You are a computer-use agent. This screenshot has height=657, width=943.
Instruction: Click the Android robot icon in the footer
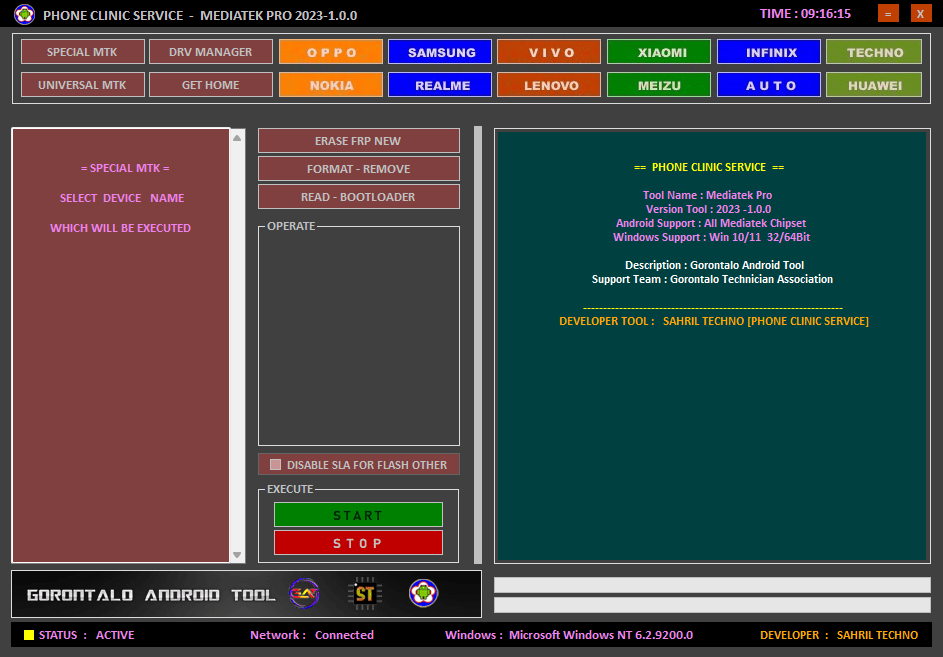pos(424,593)
